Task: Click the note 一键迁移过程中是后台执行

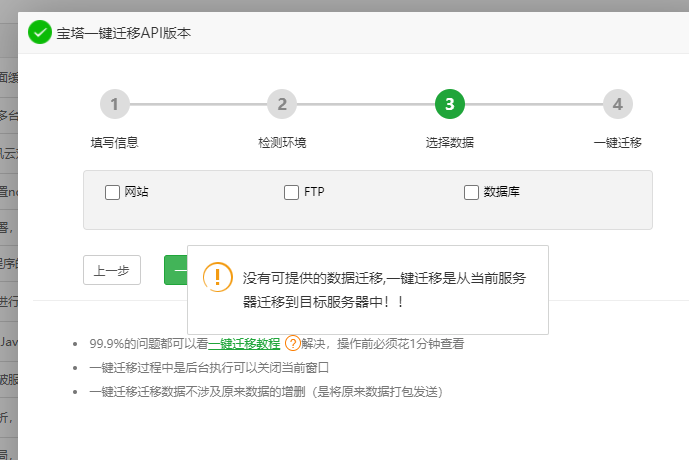Action: click(209, 367)
